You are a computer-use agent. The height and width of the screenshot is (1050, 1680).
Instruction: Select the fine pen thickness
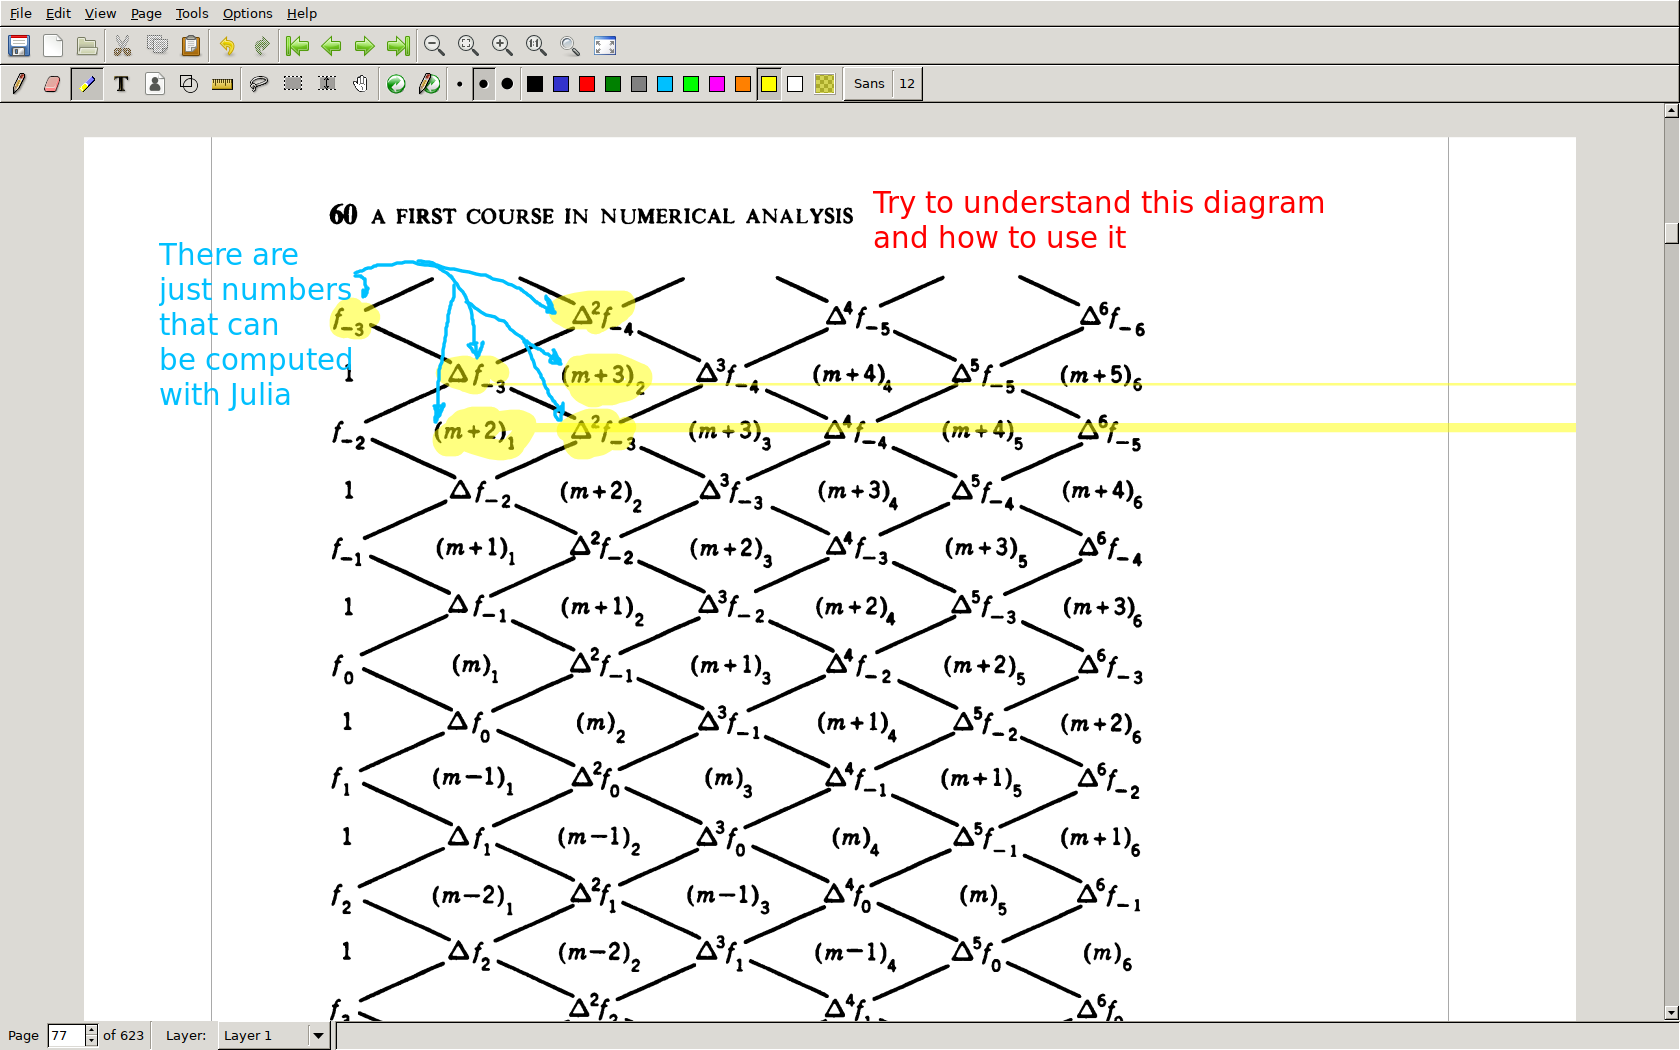(x=459, y=84)
